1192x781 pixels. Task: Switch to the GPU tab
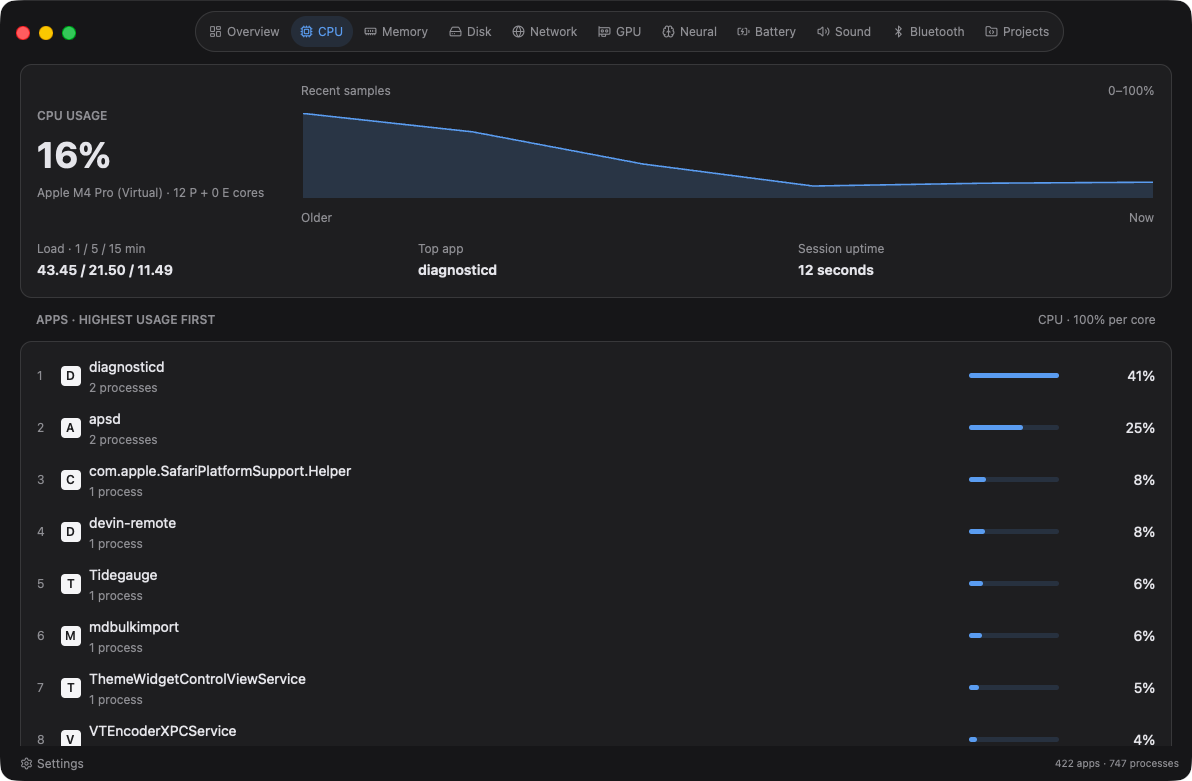click(x=620, y=32)
